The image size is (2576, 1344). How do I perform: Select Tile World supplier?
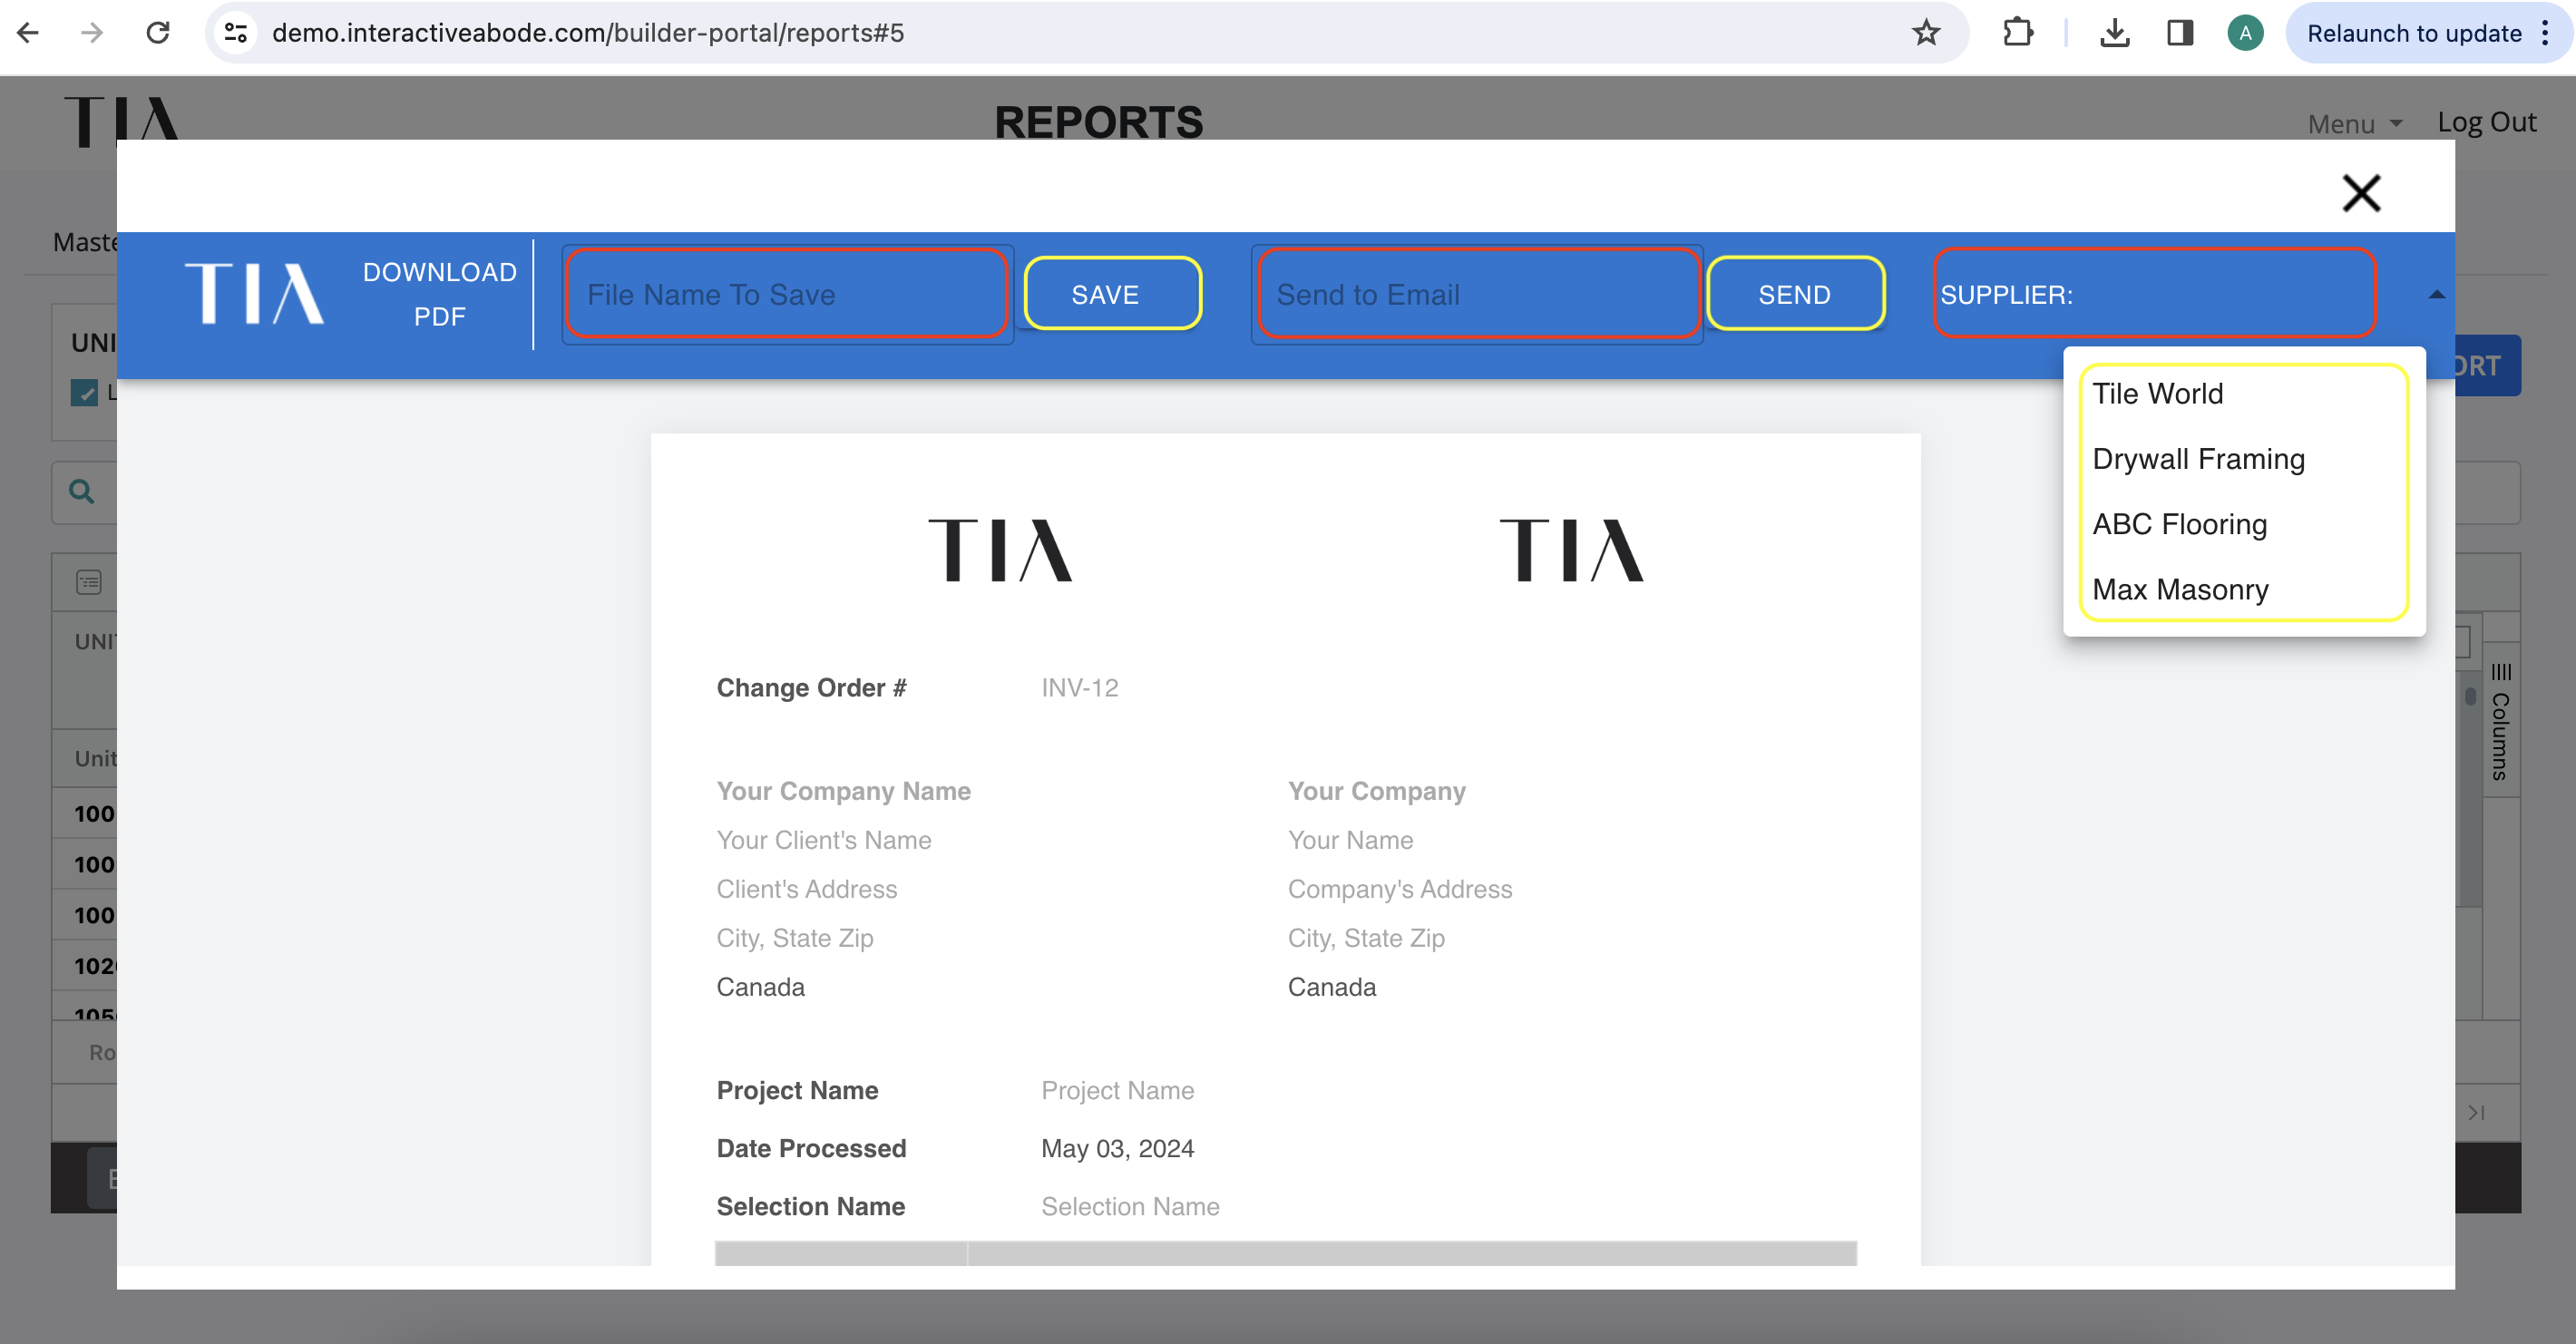click(2243, 394)
